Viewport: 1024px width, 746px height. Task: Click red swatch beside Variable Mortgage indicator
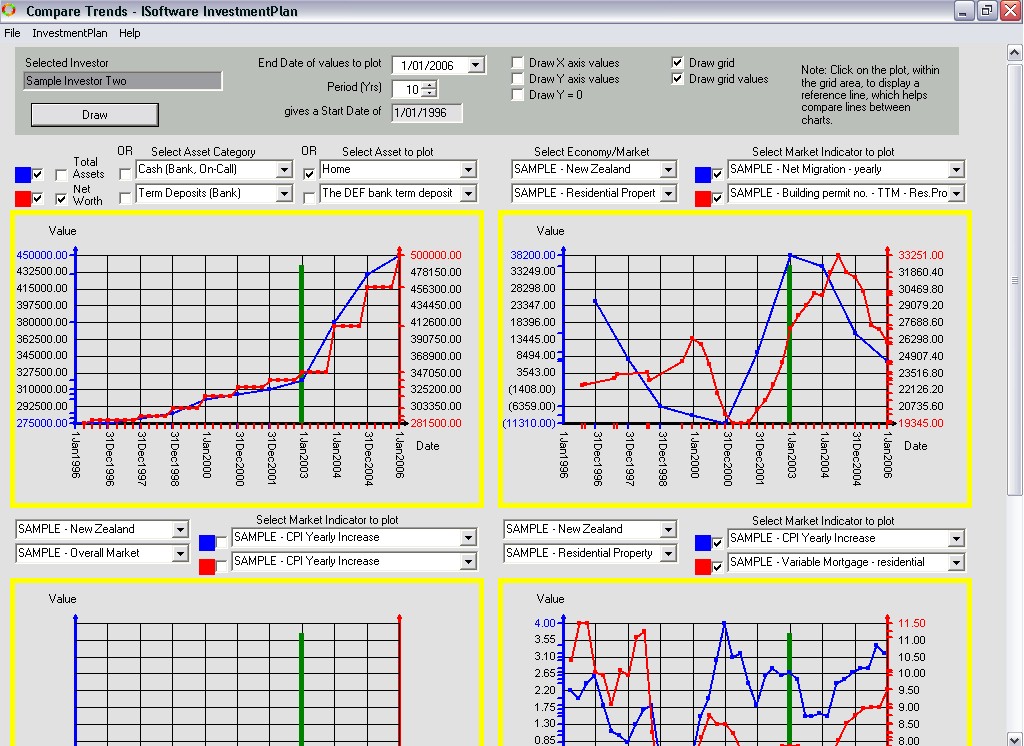[703, 566]
